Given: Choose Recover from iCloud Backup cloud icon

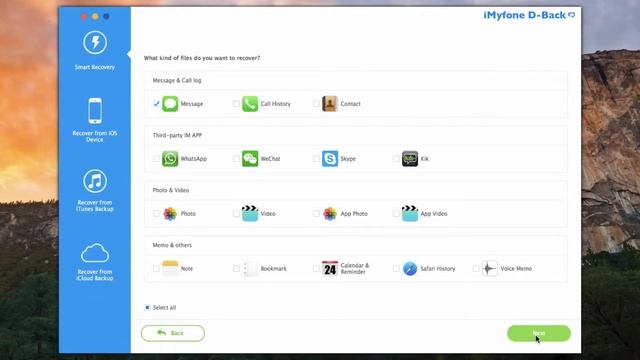Looking at the screenshot, I should coord(95,253).
